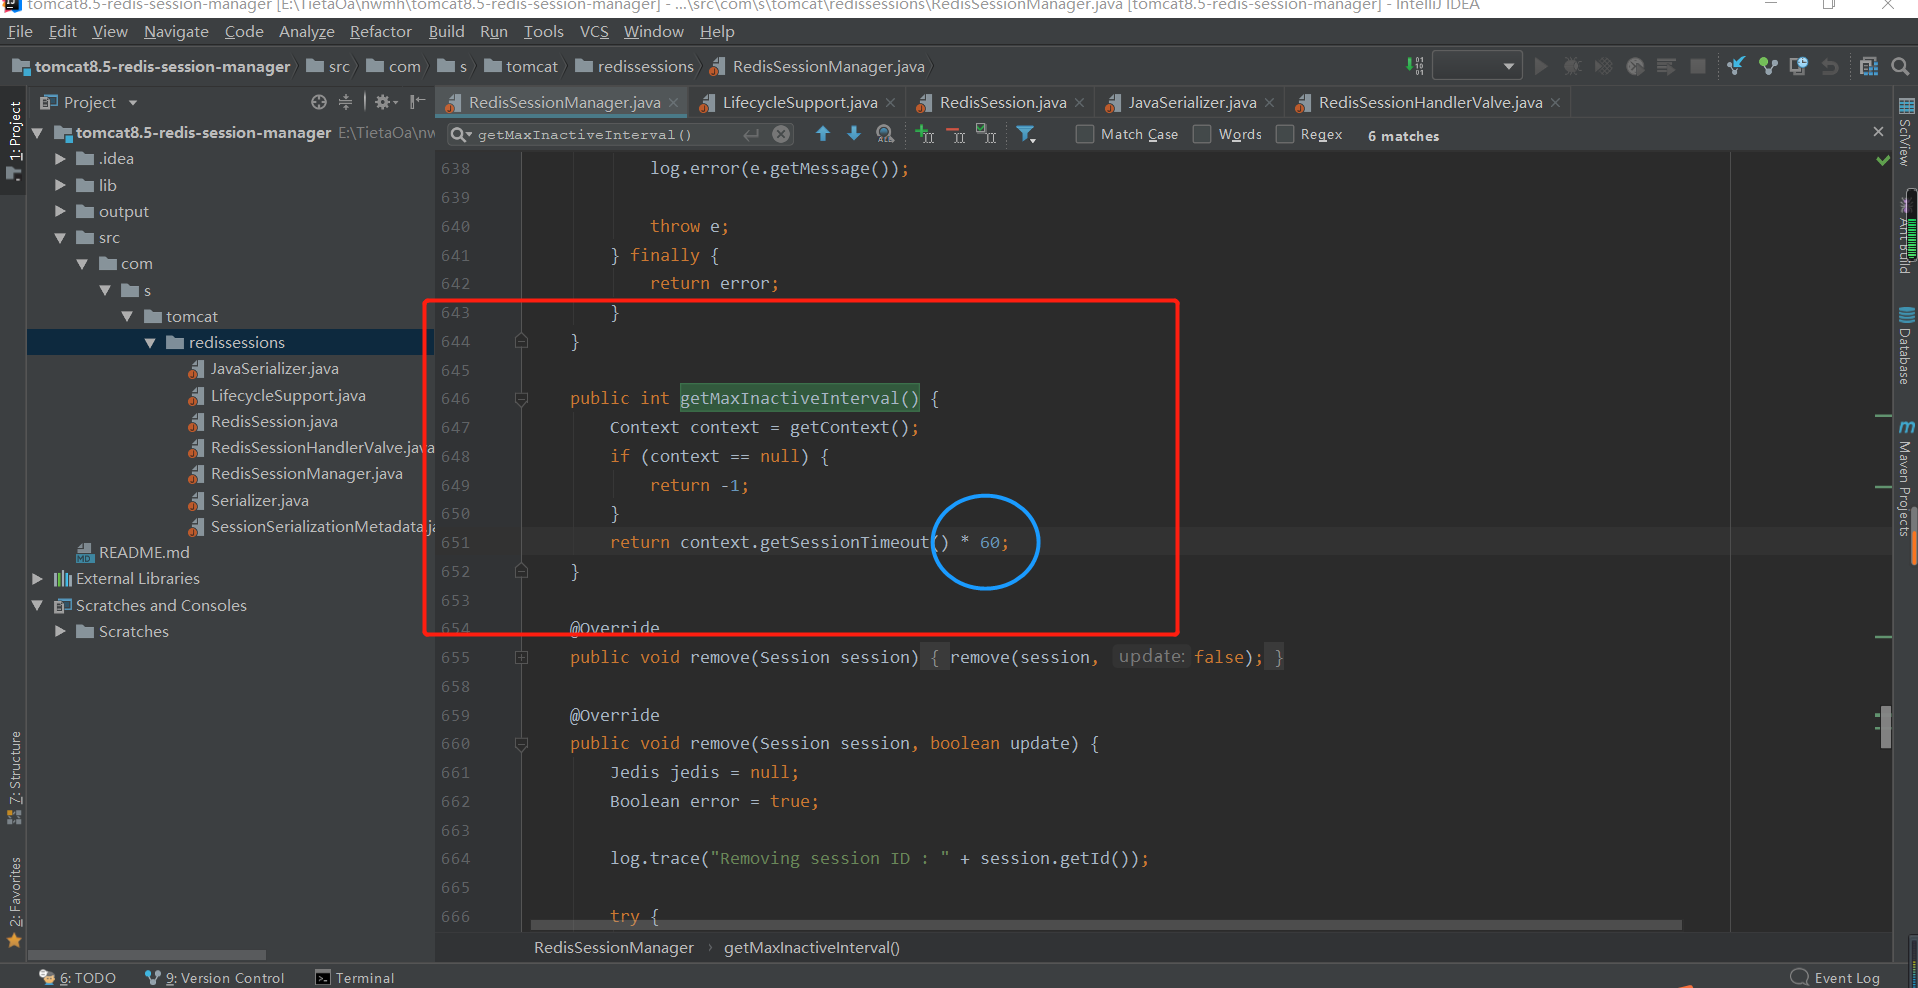Open Version Control tool window

pyautogui.click(x=215, y=978)
